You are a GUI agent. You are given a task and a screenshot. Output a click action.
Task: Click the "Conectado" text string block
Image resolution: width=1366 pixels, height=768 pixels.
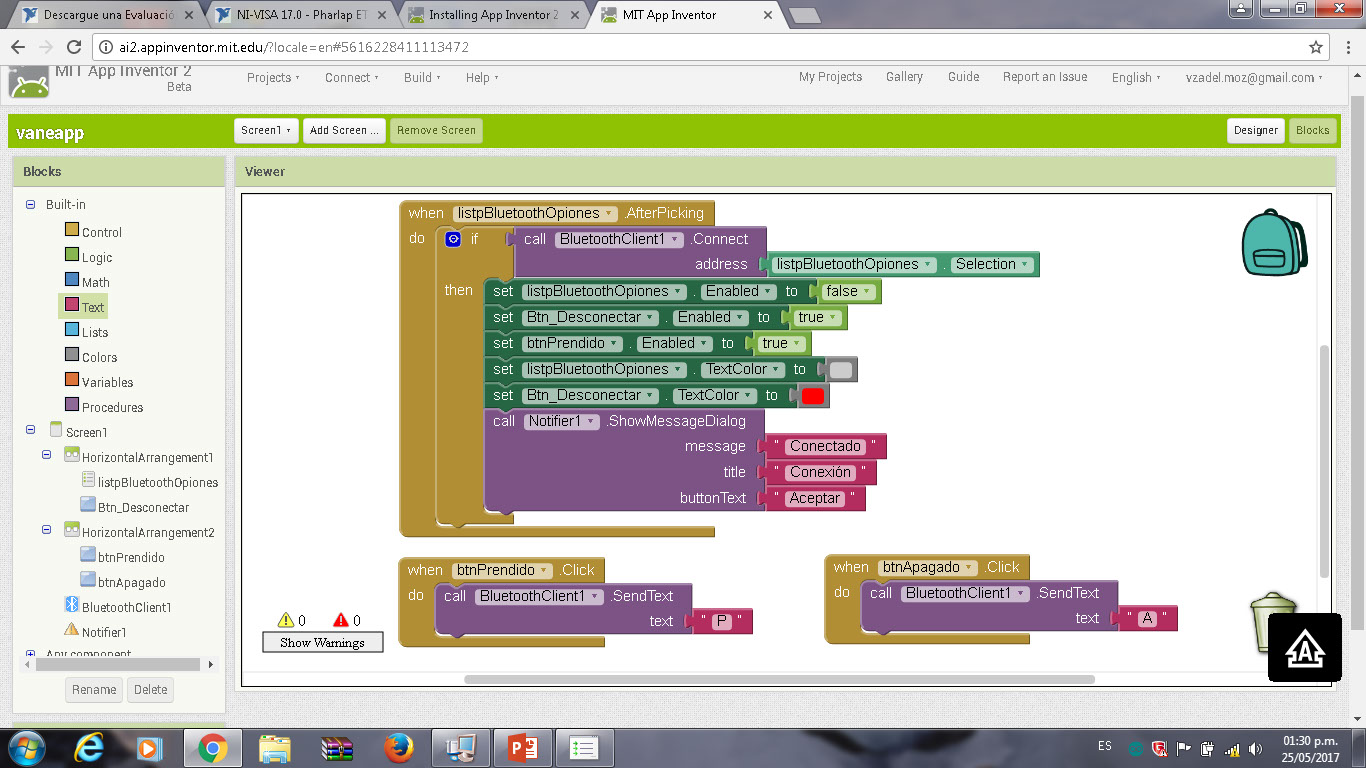point(824,446)
